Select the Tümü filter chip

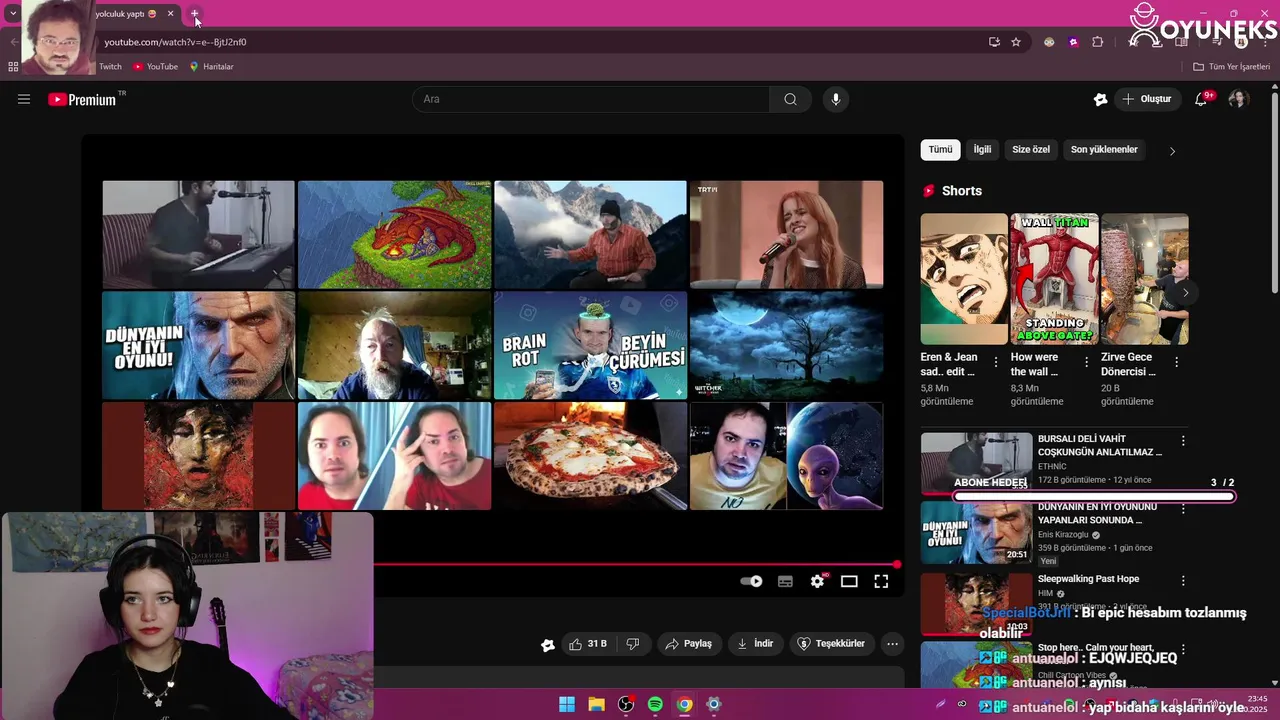[x=940, y=150]
